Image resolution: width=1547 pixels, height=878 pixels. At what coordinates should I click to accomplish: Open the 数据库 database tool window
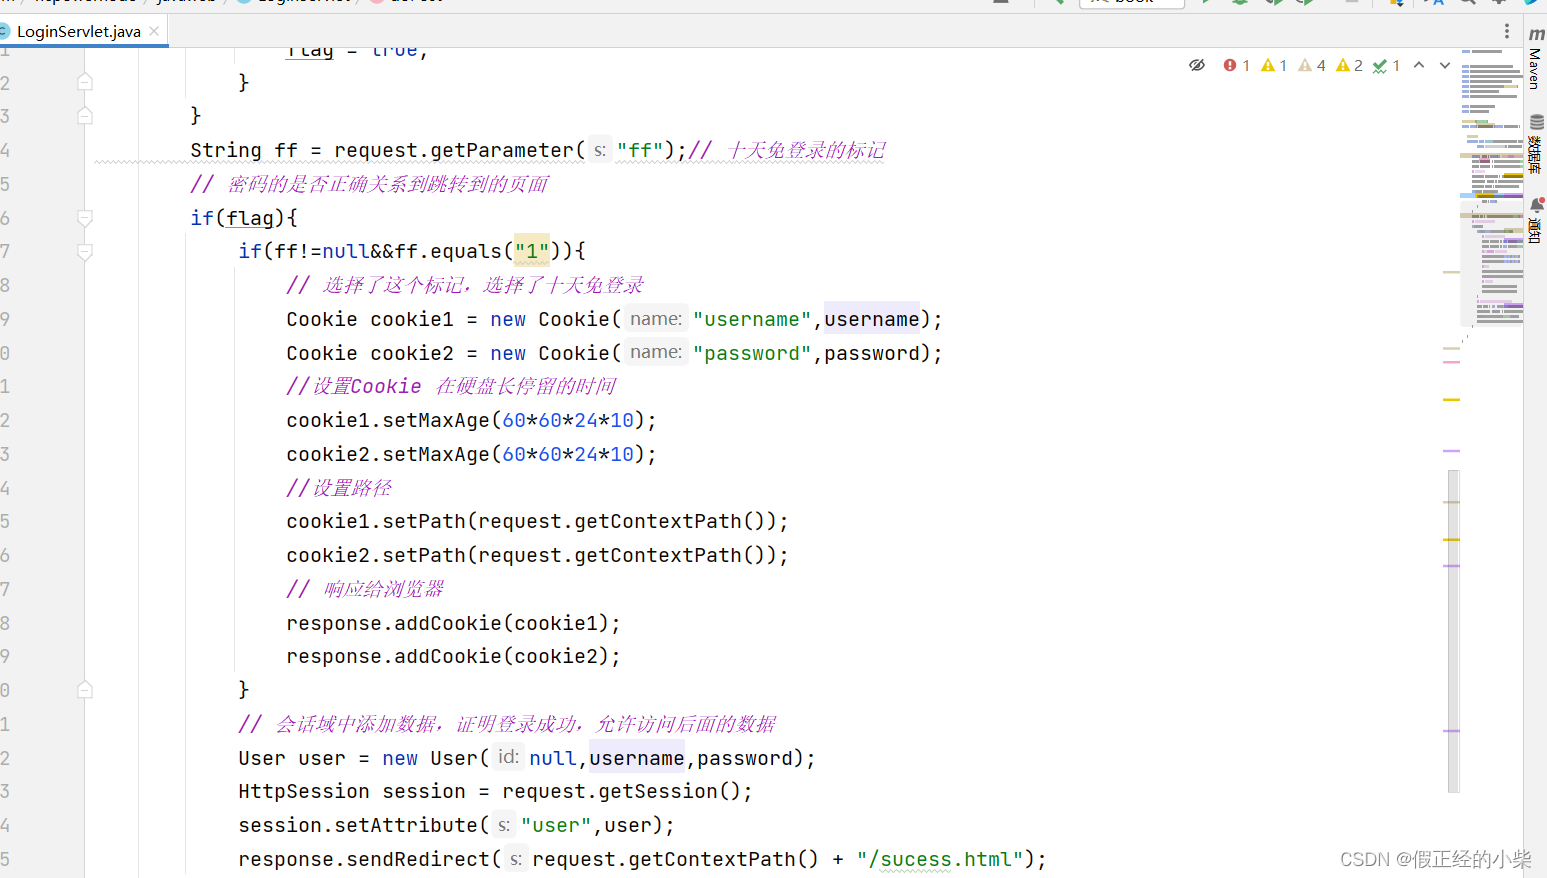pyautogui.click(x=1536, y=144)
